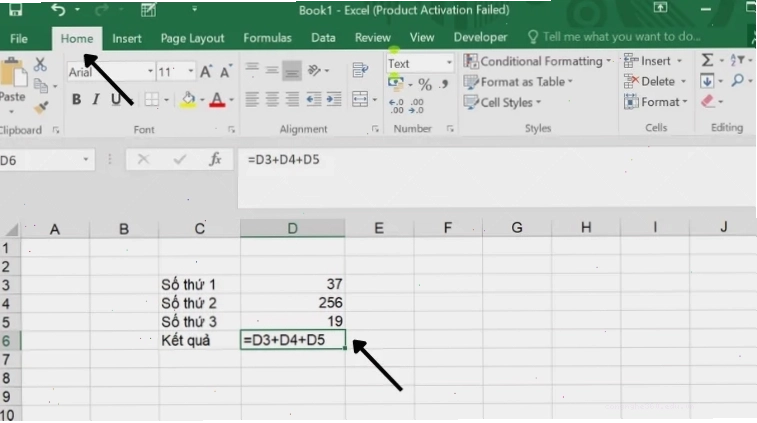
Task: Merge and center cells
Action: pyautogui.click(x=360, y=99)
